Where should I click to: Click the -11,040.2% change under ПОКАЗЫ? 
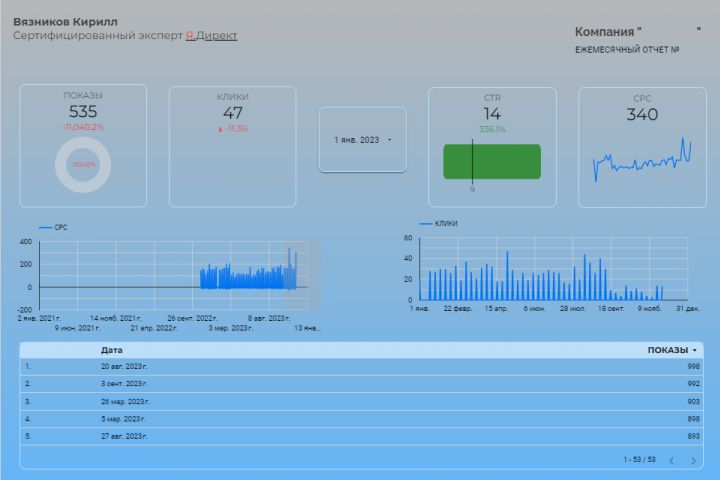click(x=83, y=127)
